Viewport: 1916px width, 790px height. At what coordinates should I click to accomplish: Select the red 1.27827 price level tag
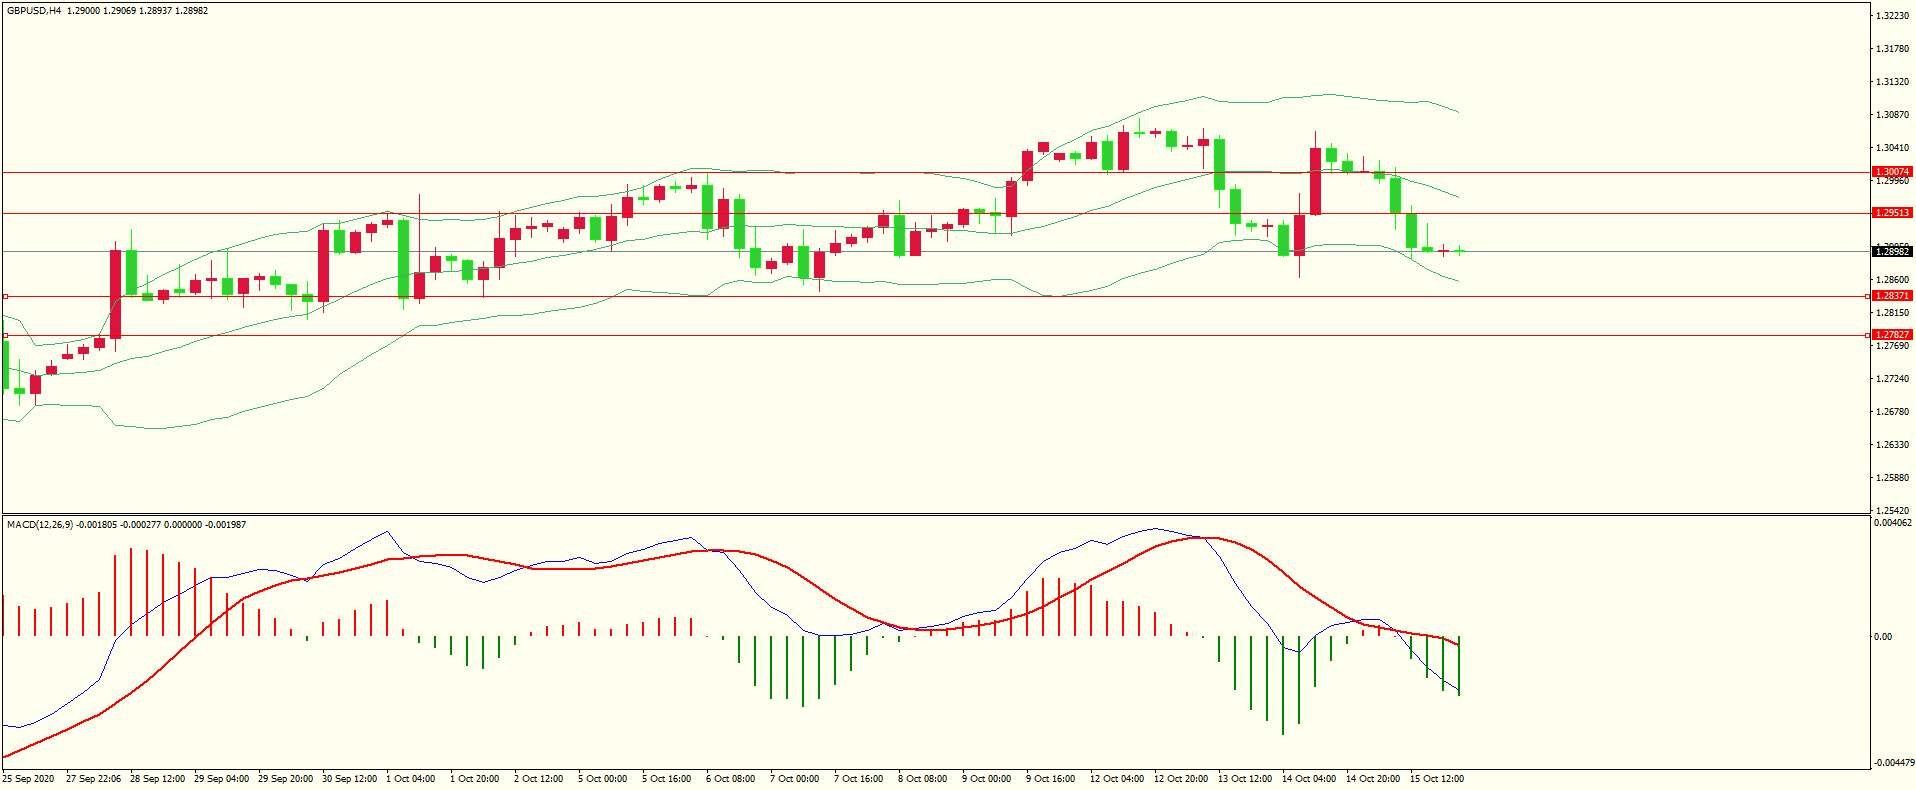coord(1891,335)
